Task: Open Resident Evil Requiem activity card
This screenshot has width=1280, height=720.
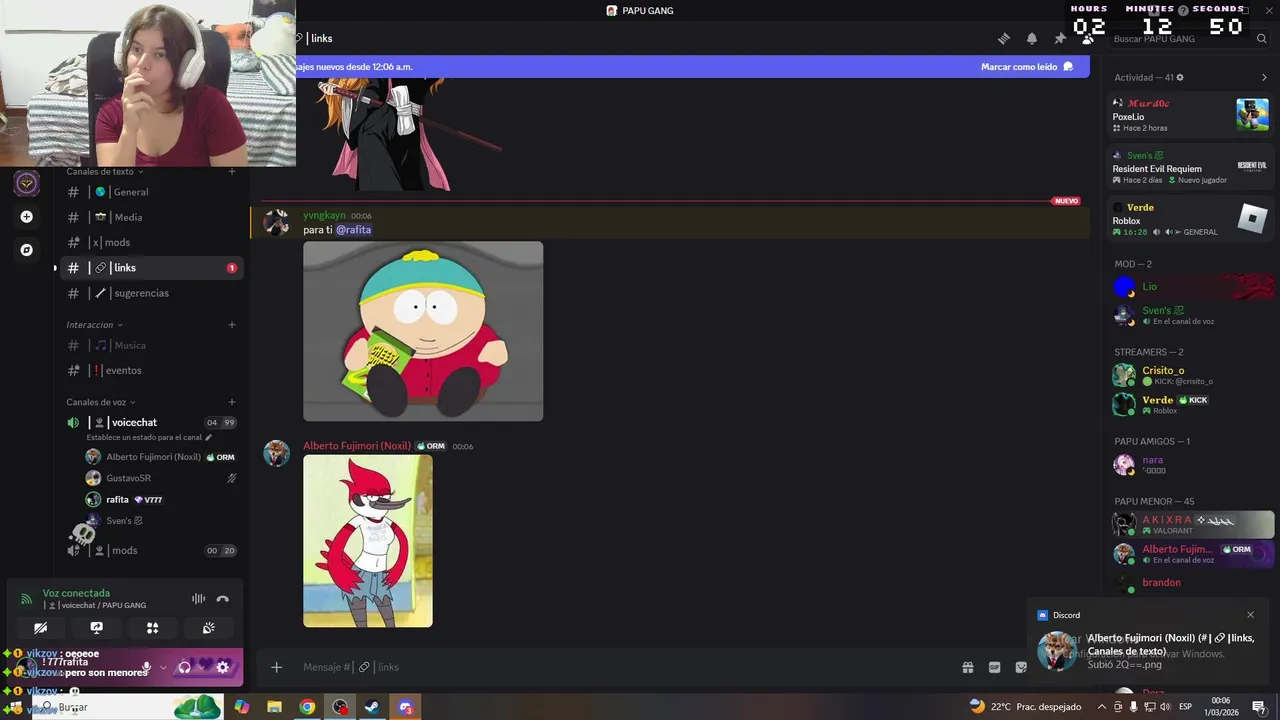Action: [1190, 167]
